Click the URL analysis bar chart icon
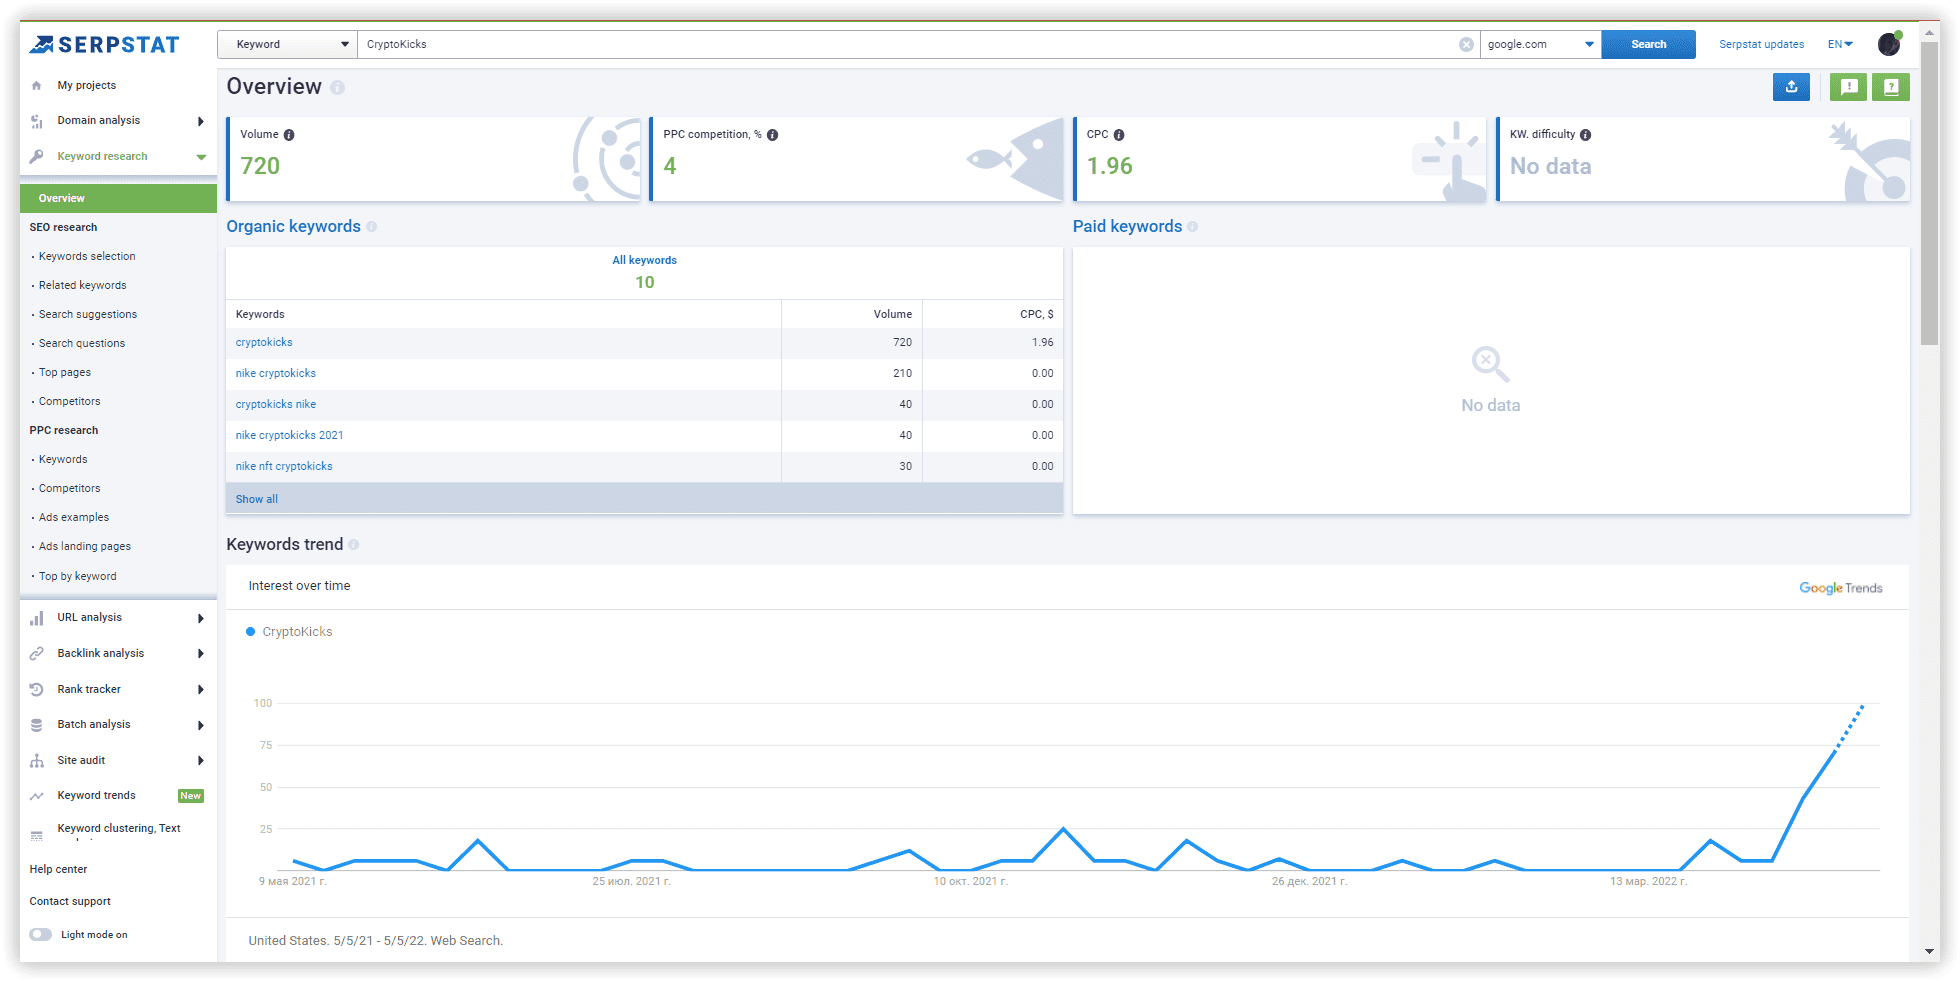 pos(37,618)
